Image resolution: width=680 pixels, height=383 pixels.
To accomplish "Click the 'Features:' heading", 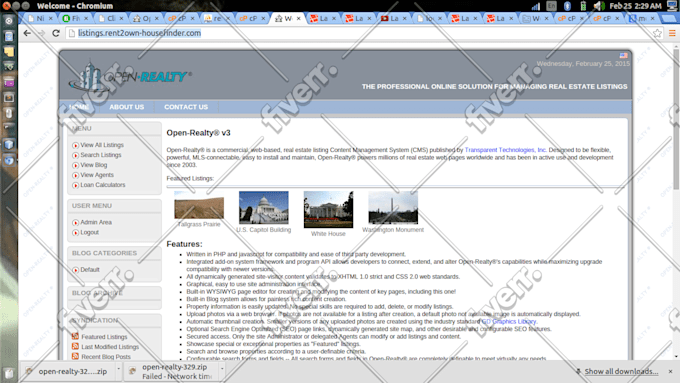I will pos(184,244).
